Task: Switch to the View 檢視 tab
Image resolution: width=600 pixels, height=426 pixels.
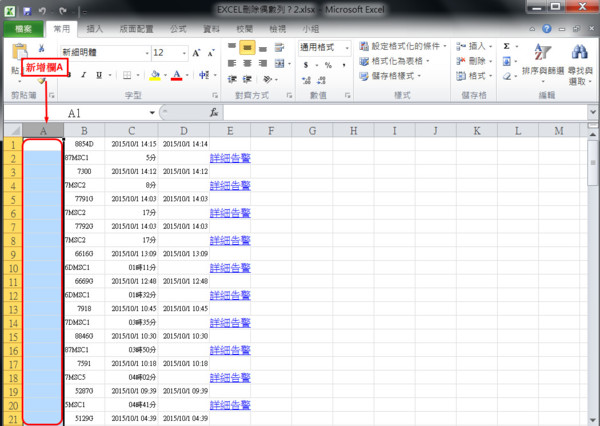Action: [278, 29]
